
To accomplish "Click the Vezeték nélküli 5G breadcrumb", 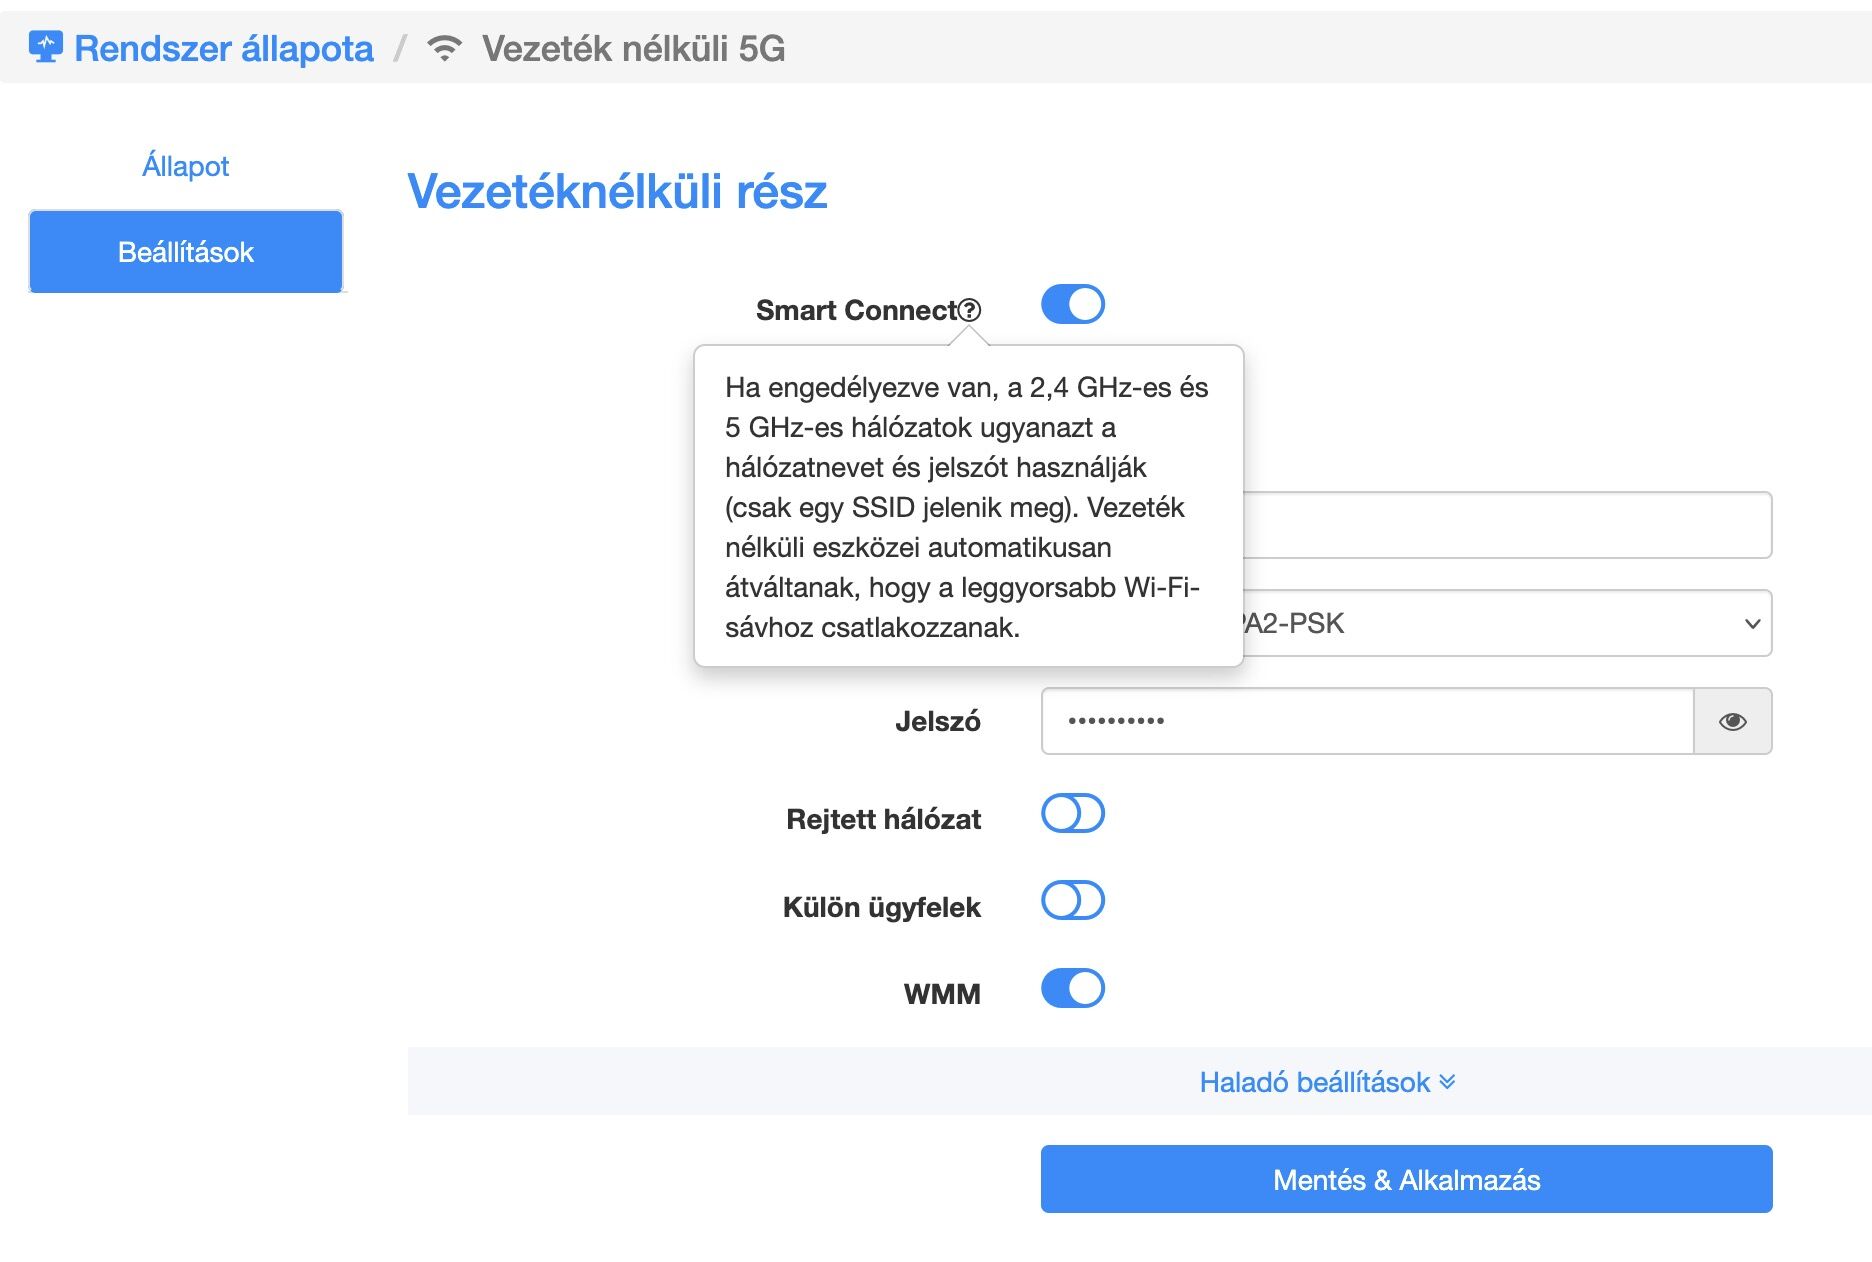I will (x=633, y=48).
